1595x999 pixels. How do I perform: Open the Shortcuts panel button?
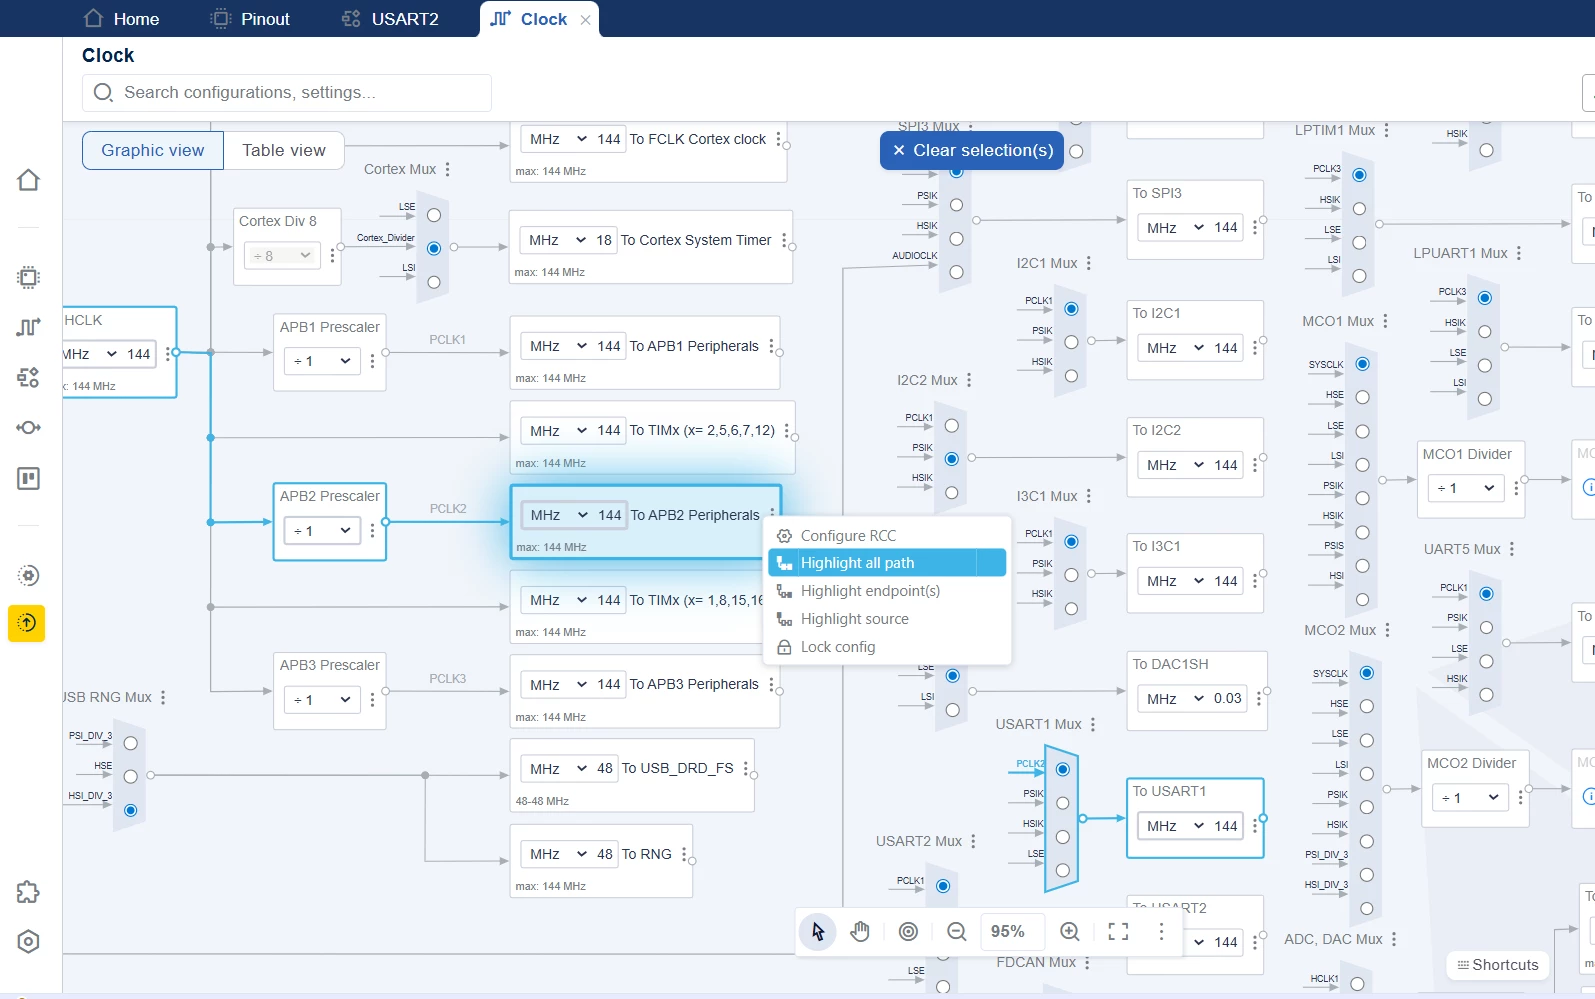[1497, 965]
